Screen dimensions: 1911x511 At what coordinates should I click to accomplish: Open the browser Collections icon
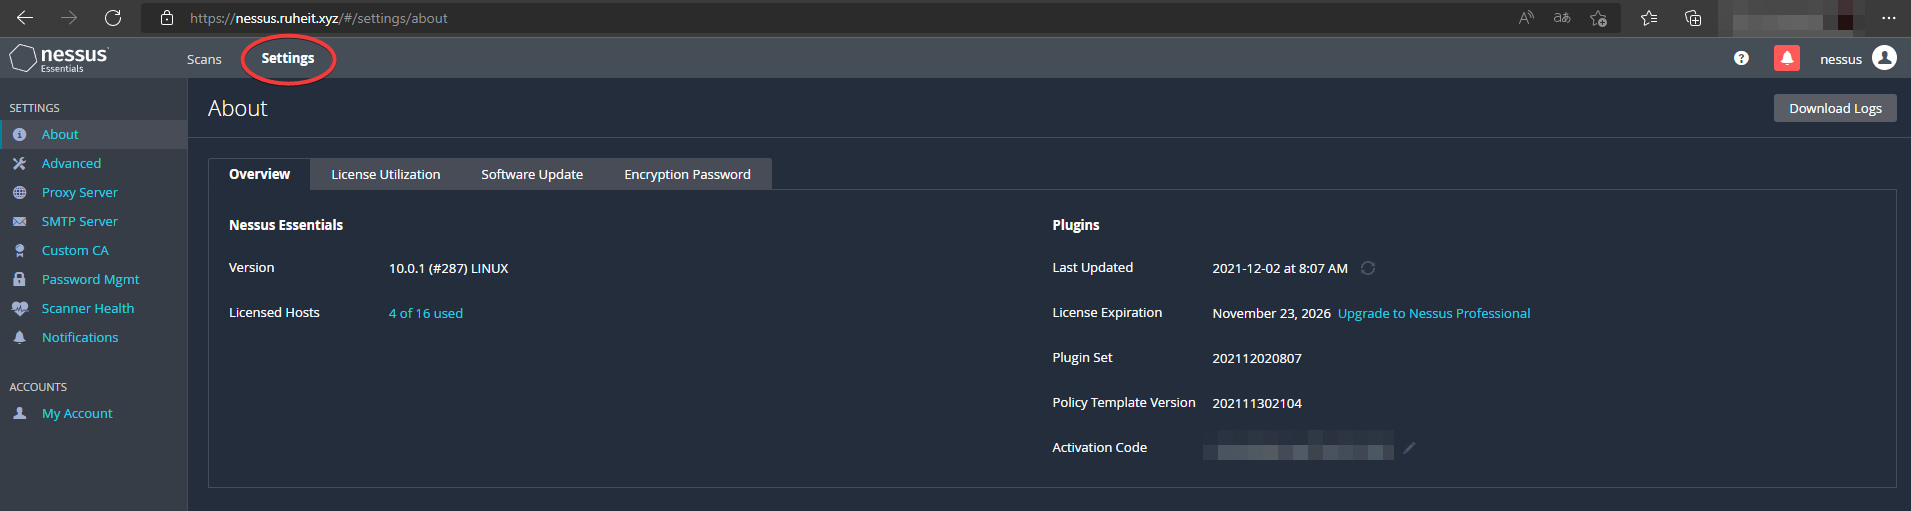[1693, 18]
